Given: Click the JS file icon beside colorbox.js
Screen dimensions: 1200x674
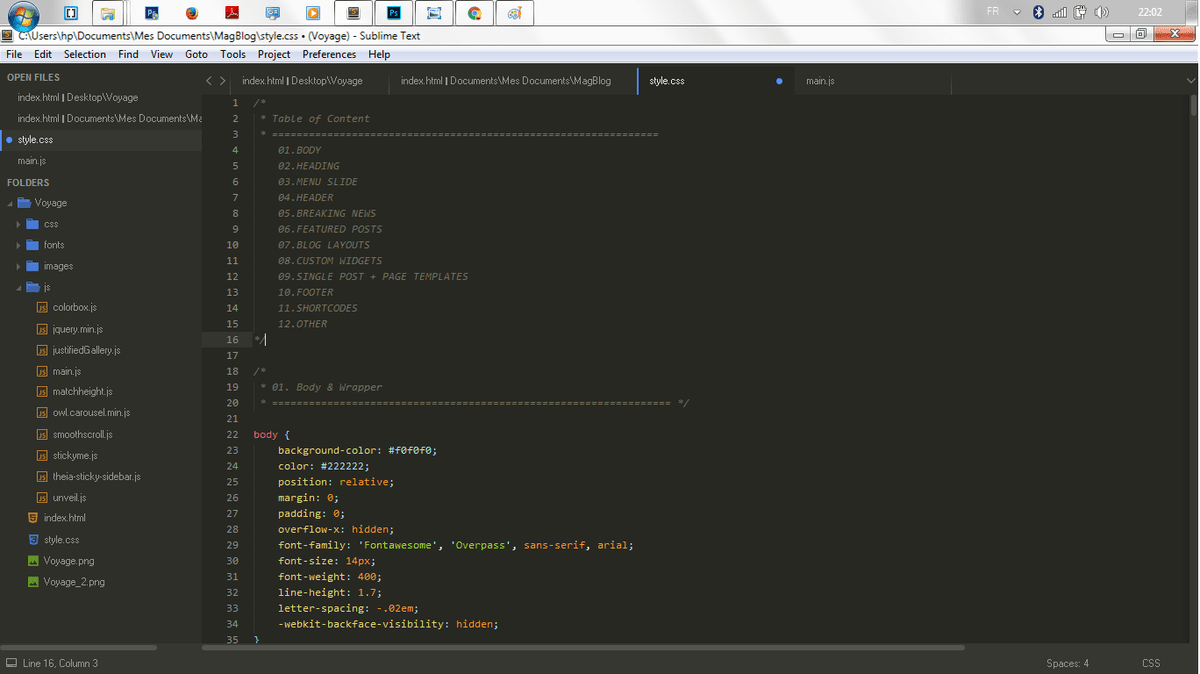Looking at the screenshot, I should [x=42, y=308].
